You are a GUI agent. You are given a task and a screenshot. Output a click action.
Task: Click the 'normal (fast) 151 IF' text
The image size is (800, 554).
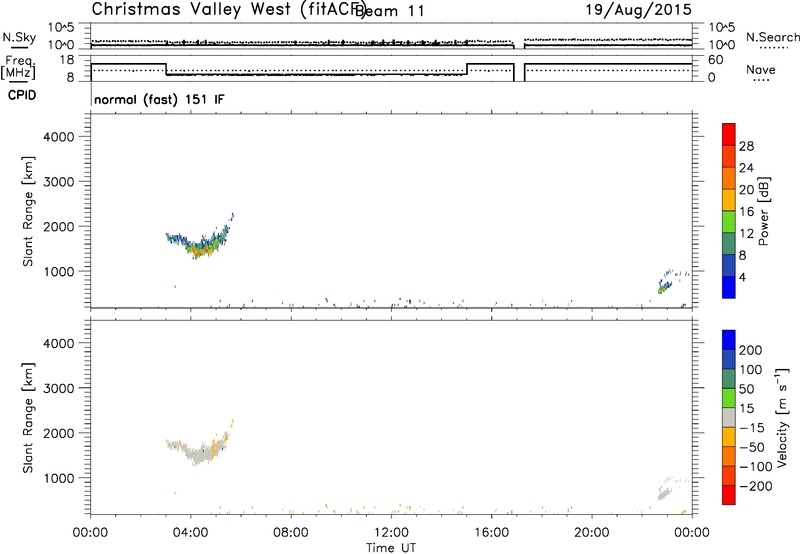(x=159, y=99)
